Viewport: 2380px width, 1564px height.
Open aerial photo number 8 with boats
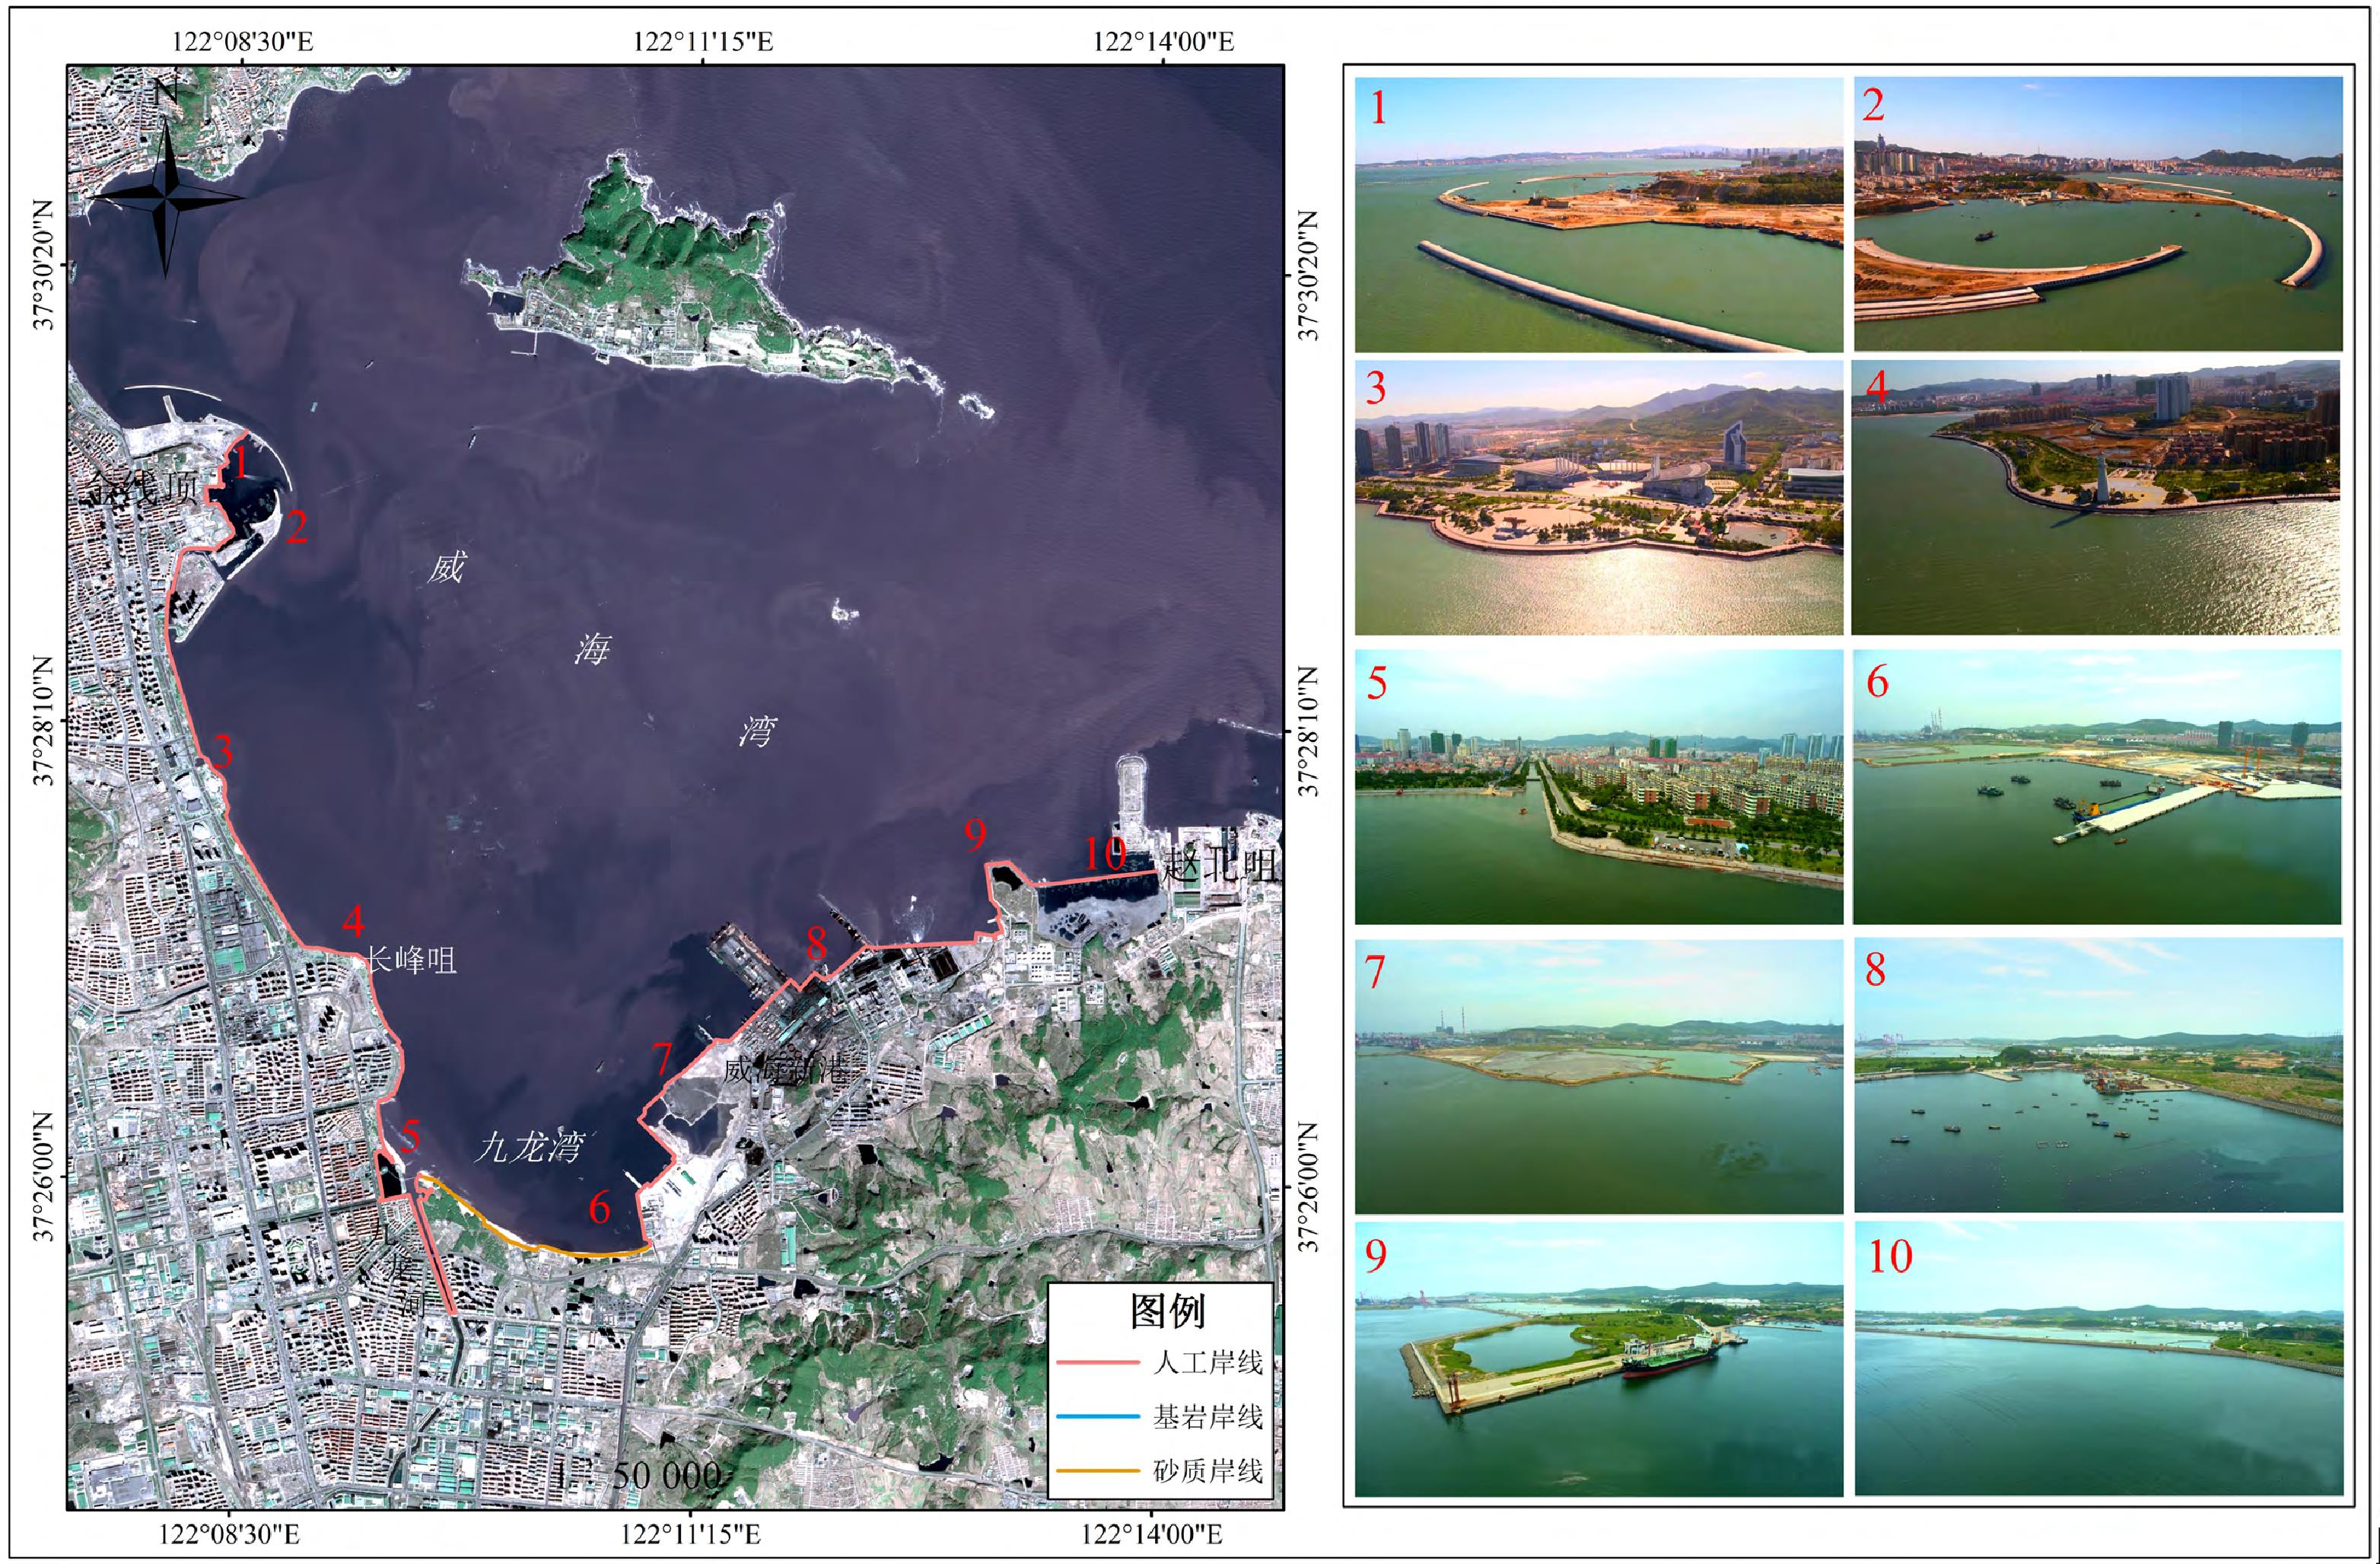[2098, 1076]
